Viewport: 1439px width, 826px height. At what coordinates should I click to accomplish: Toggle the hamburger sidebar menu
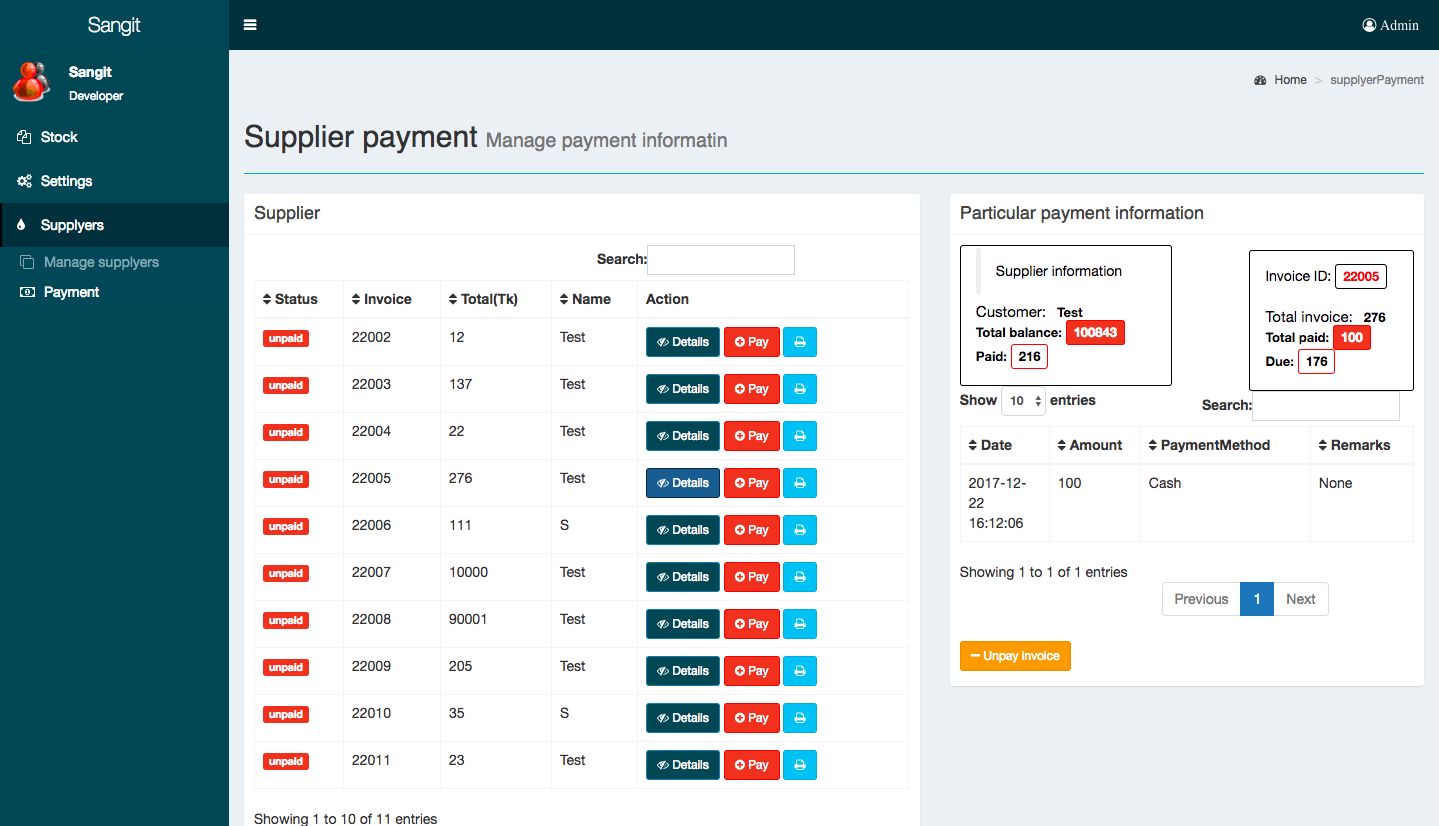(250, 25)
